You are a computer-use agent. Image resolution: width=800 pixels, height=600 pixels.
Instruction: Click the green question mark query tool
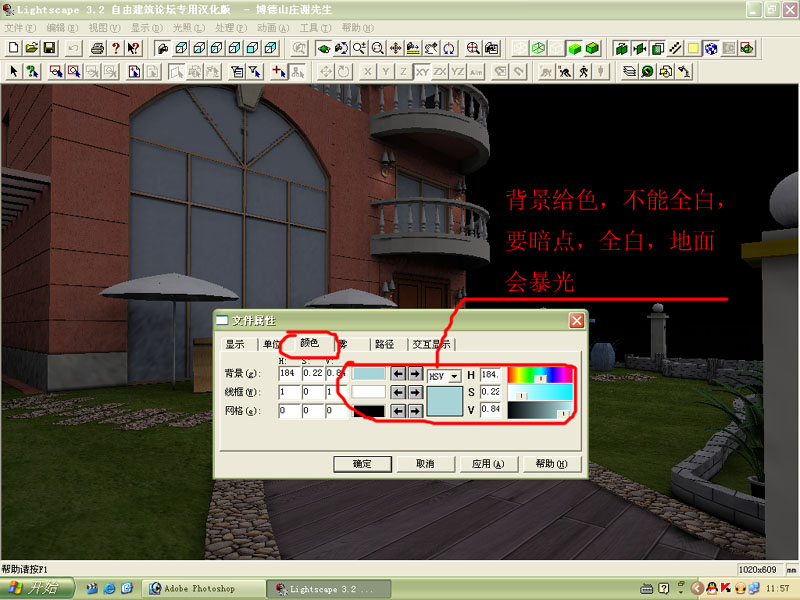[x=32, y=72]
